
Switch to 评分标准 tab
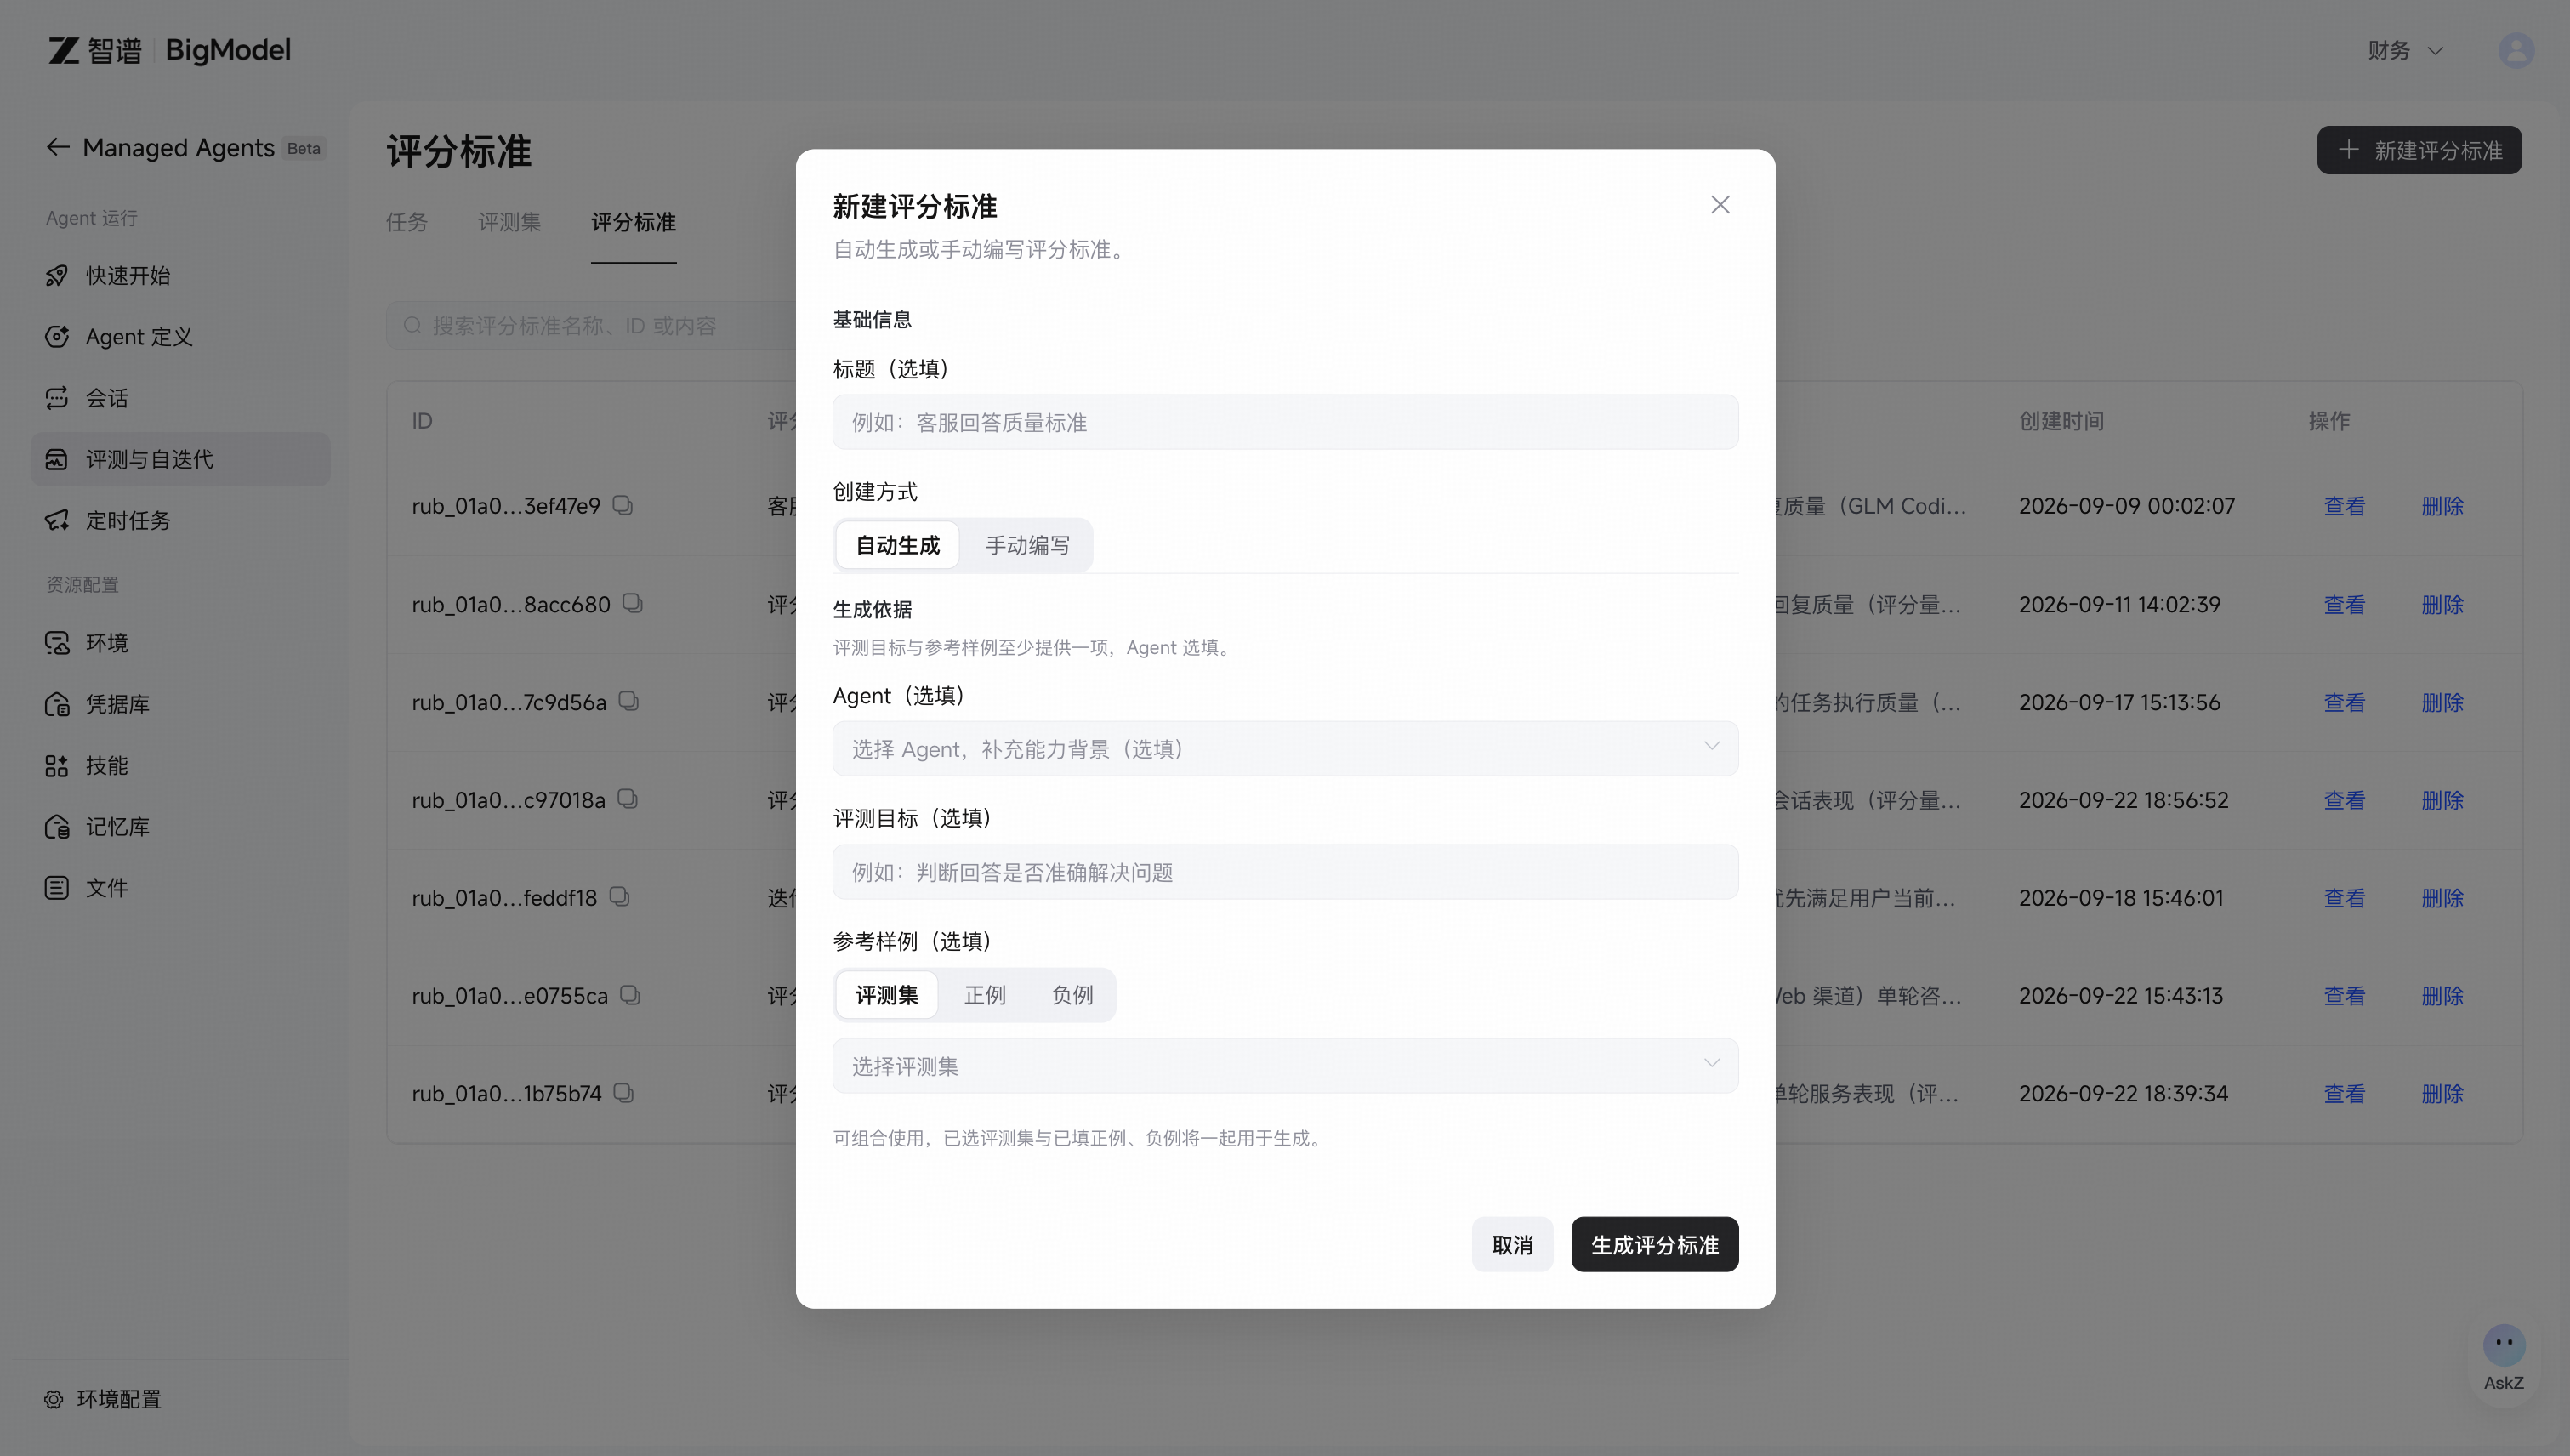[633, 222]
